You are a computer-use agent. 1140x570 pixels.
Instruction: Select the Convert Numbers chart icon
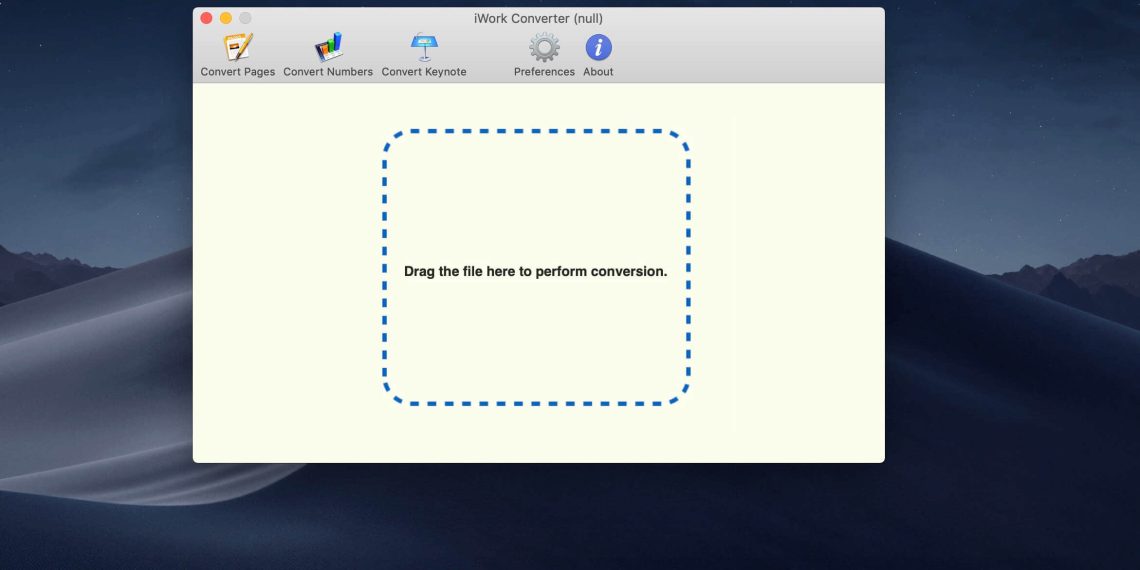tap(328, 47)
